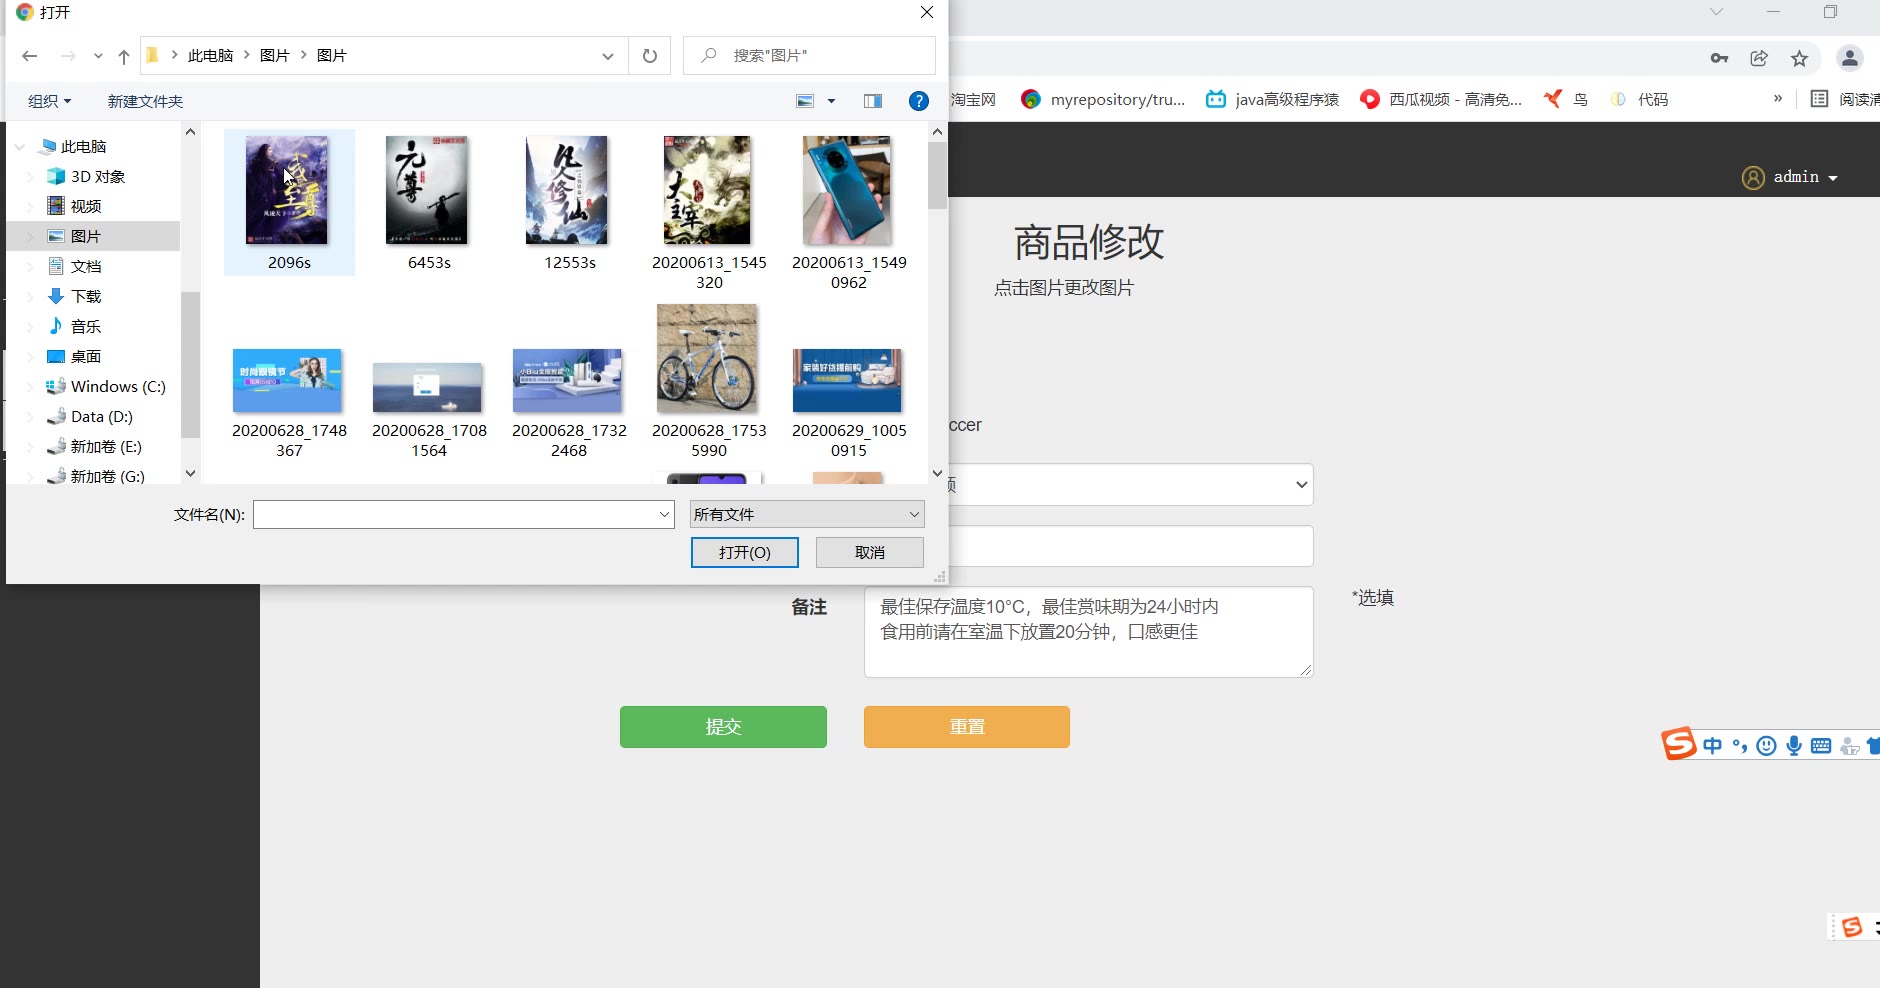Open the 文件名 dropdown arrow
The height and width of the screenshot is (988, 1880).
click(x=664, y=514)
